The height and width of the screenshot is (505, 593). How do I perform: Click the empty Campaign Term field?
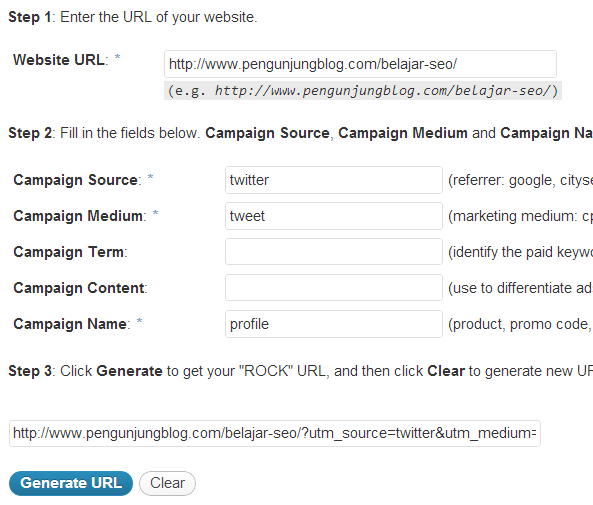(334, 252)
